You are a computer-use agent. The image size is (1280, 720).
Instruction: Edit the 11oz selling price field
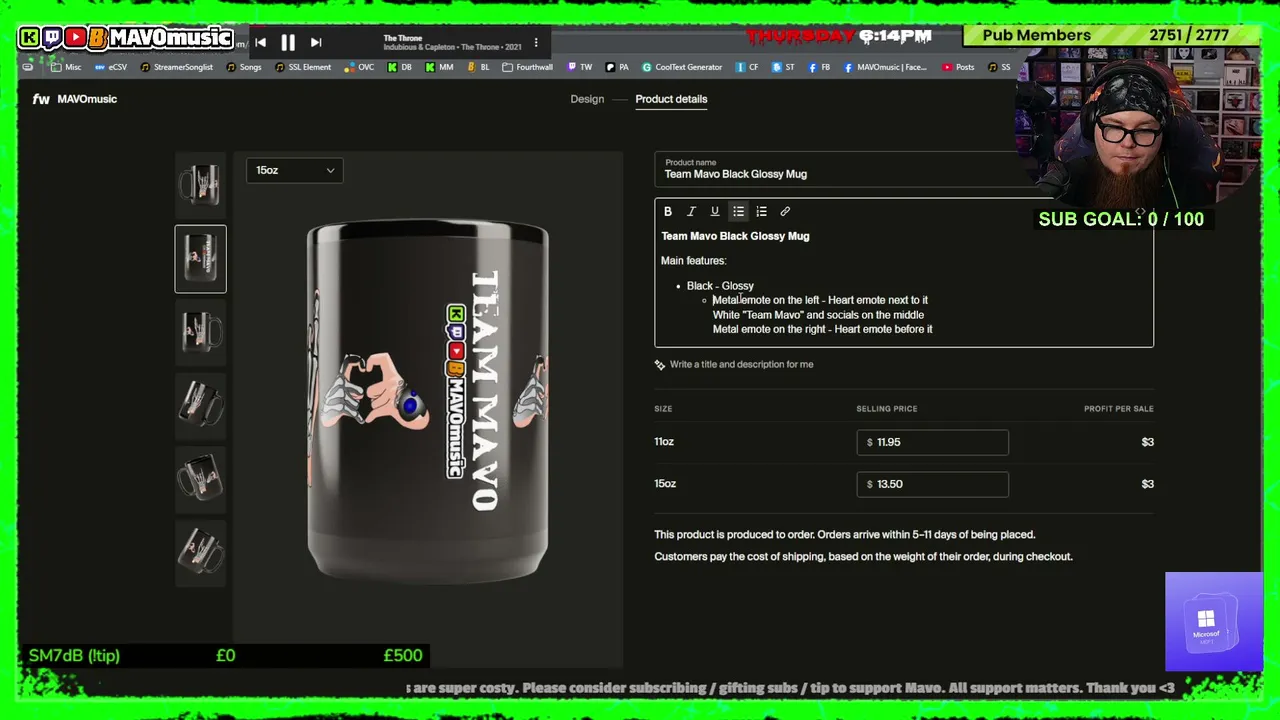(x=932, y=442)
